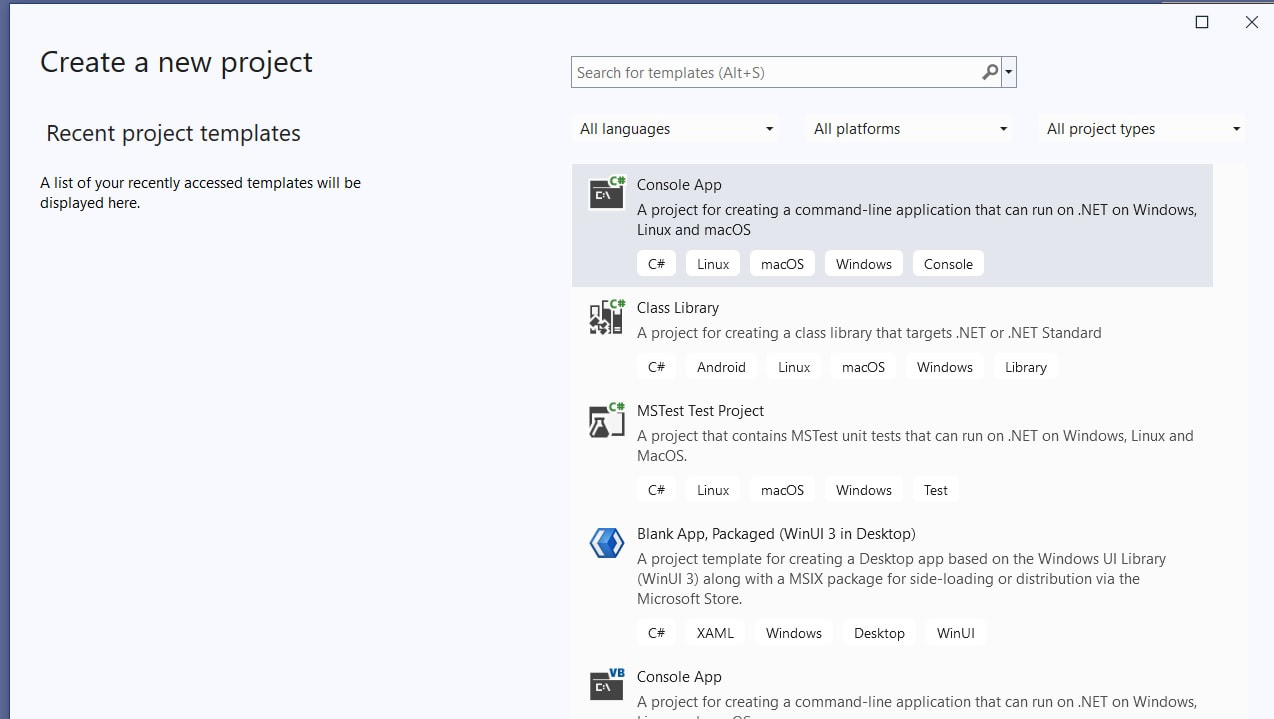Select Blank App, Packaged (WinUI 3 in Desktop)

[776, 534]
